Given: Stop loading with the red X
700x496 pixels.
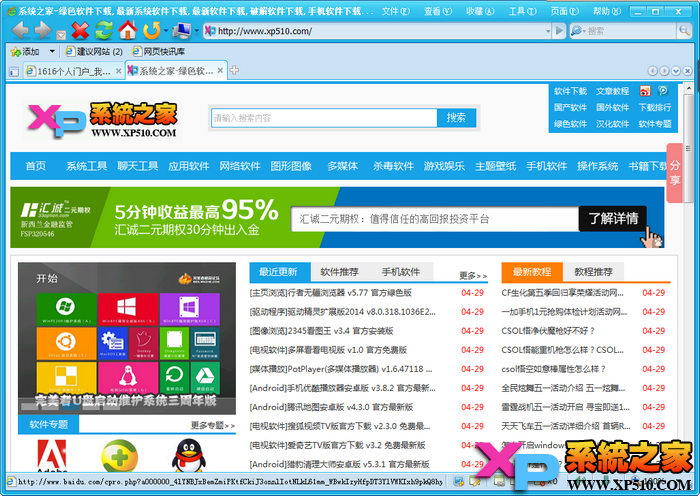Looking at the screenshot, I should pos(80,30).
